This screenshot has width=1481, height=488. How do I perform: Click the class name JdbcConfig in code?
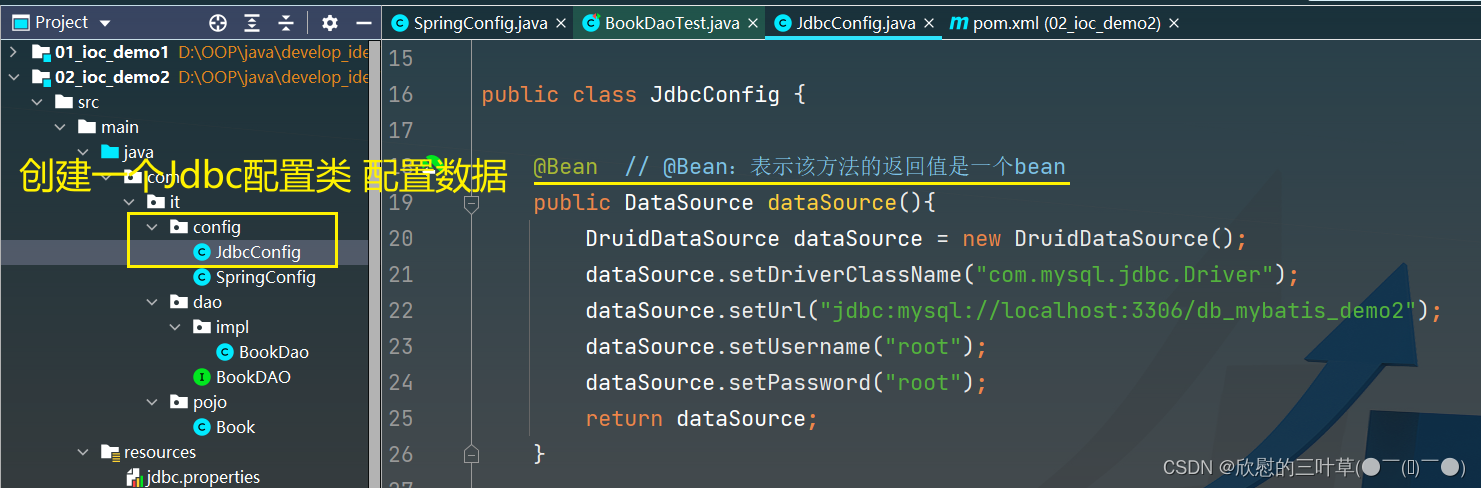pos(715,95)
